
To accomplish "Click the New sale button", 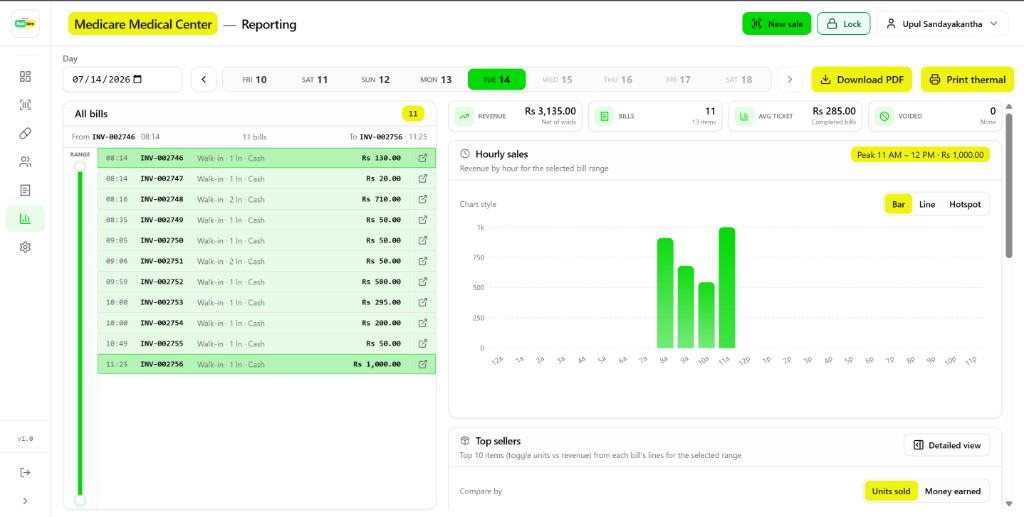I will (776, 24).
